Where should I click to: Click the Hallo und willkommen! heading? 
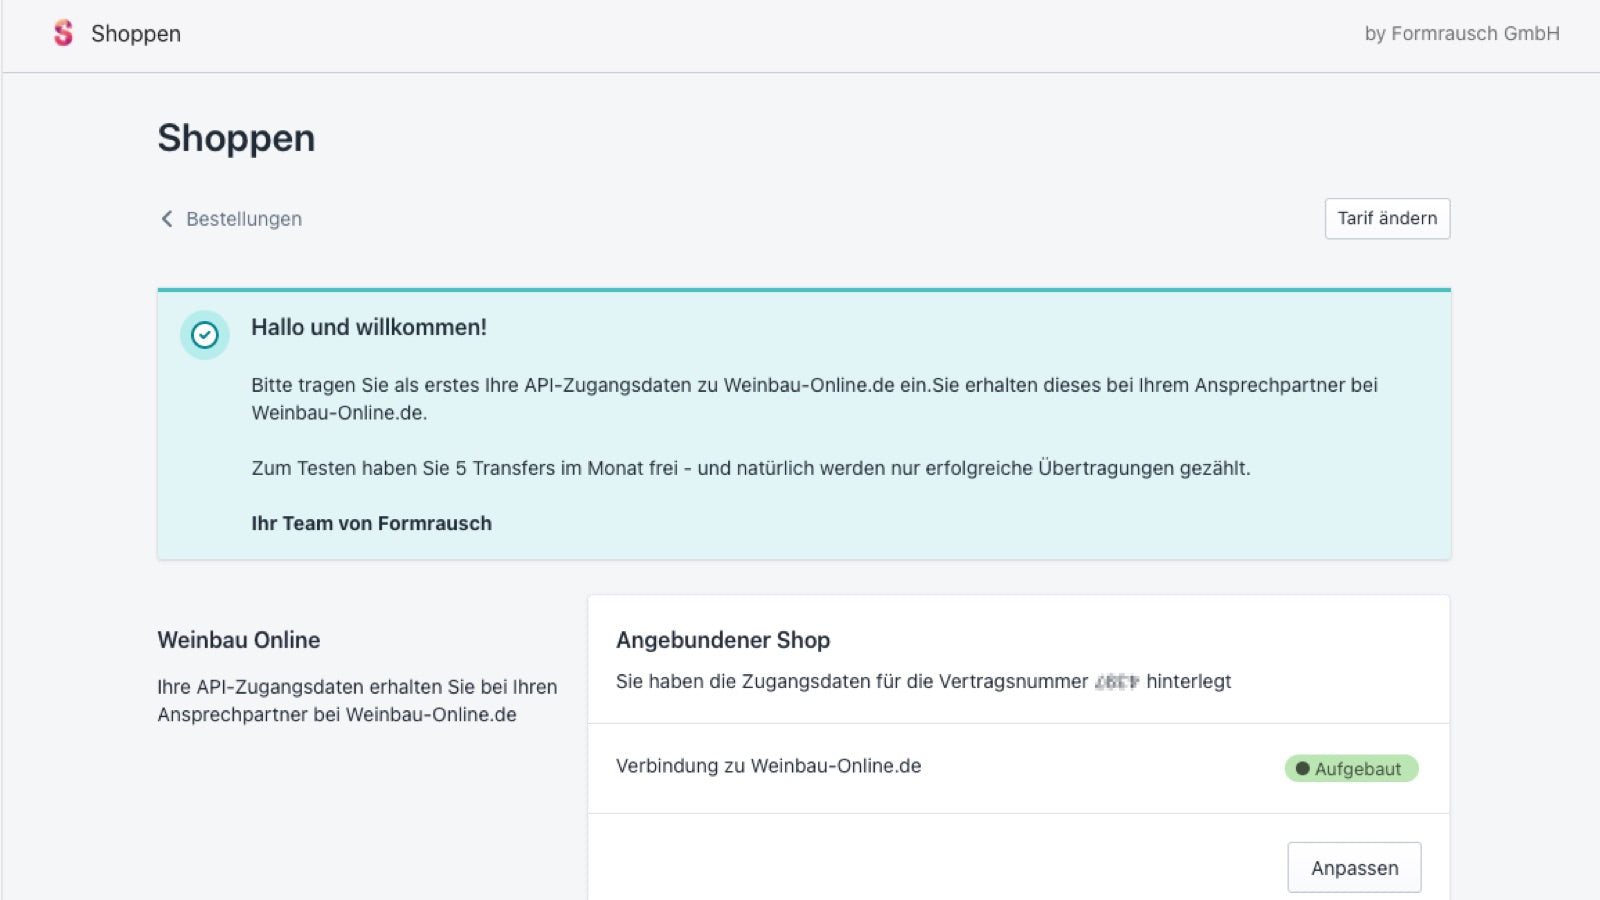369,327
